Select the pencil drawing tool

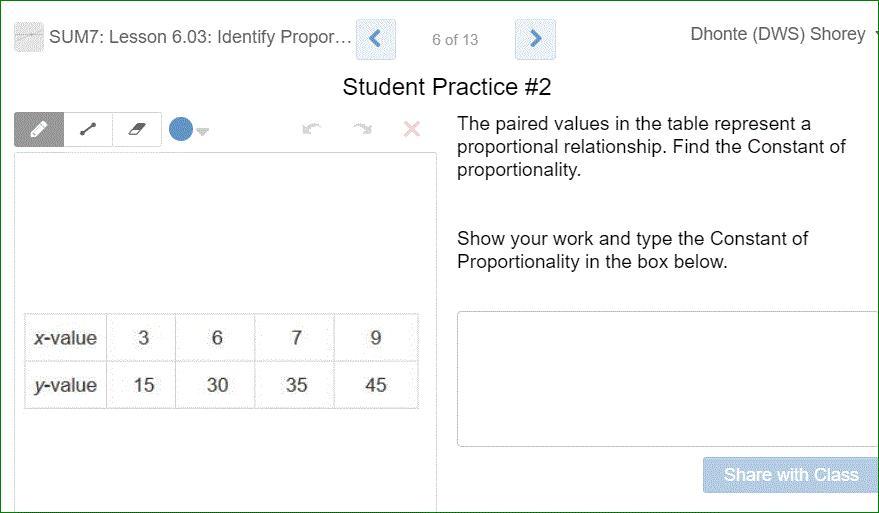point(39,129)
